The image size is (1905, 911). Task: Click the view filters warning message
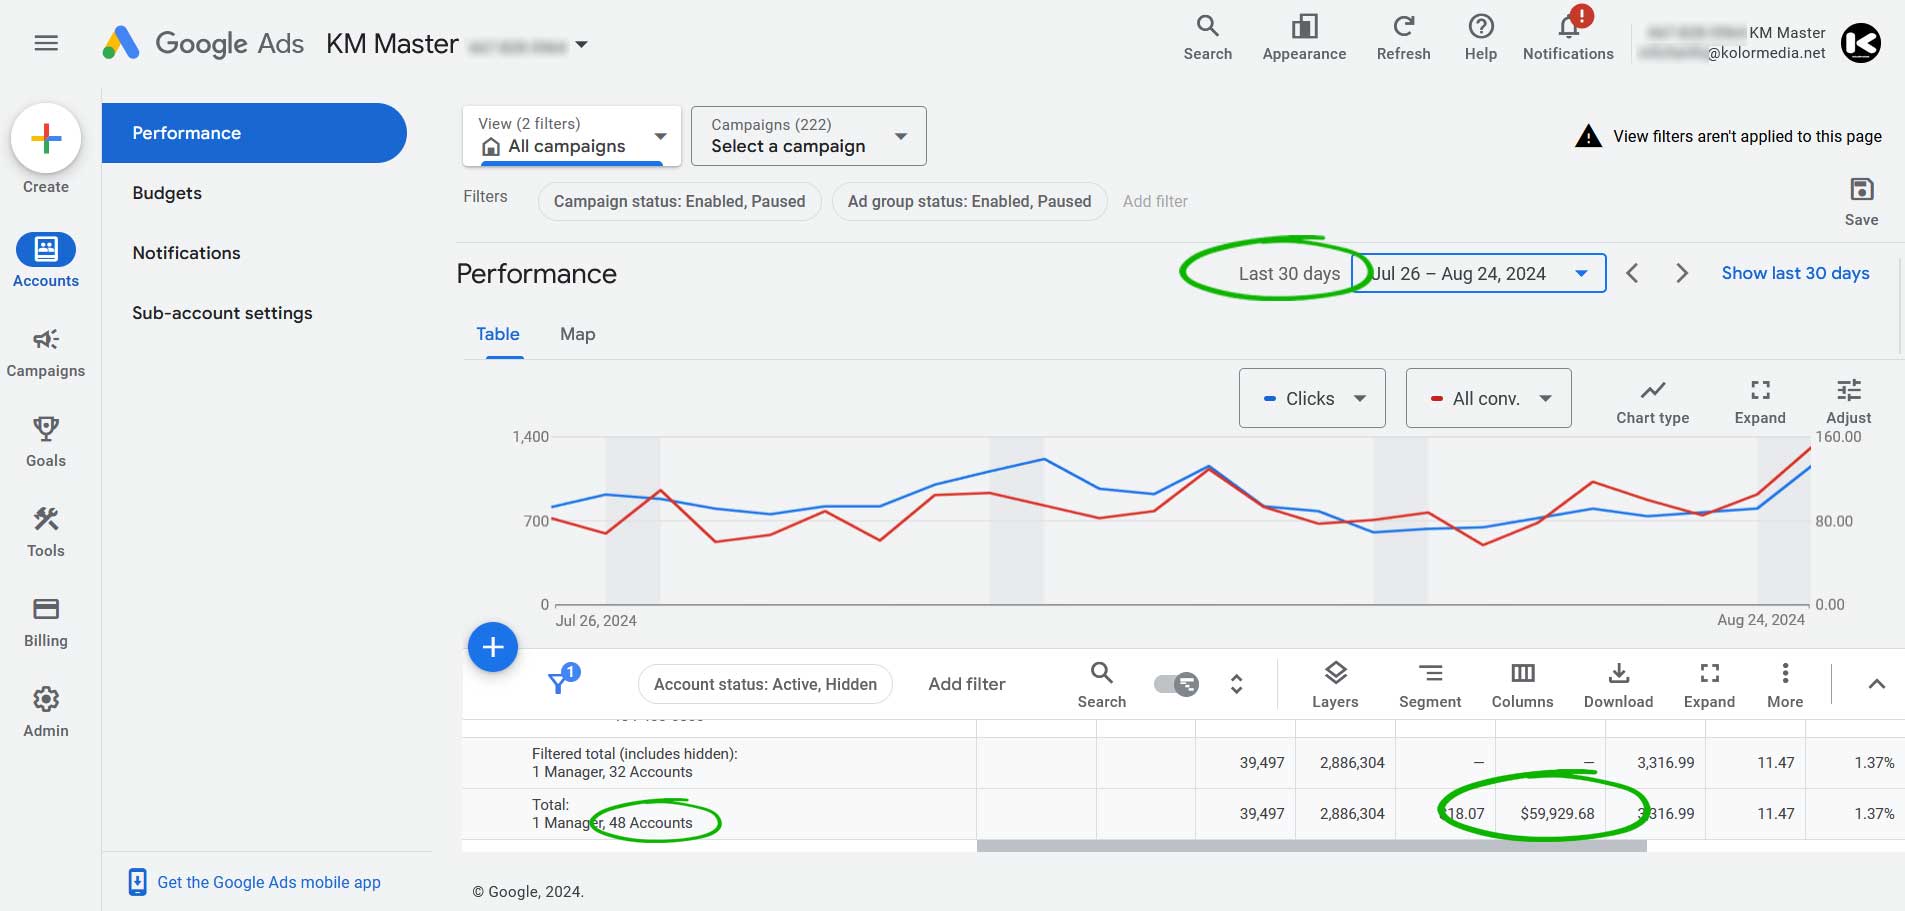pos(1728,136)
